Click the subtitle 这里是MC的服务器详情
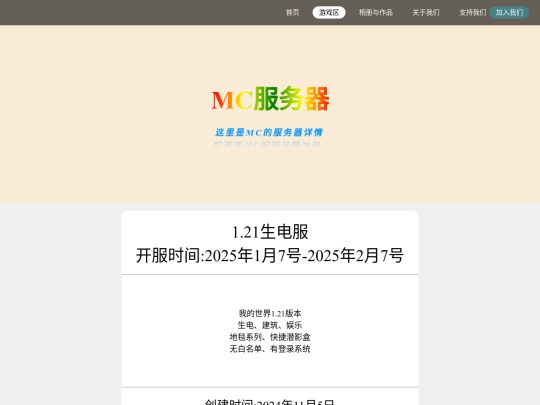Image resolution: width=540 pixels, height=405 pixels. click(269, 132)
